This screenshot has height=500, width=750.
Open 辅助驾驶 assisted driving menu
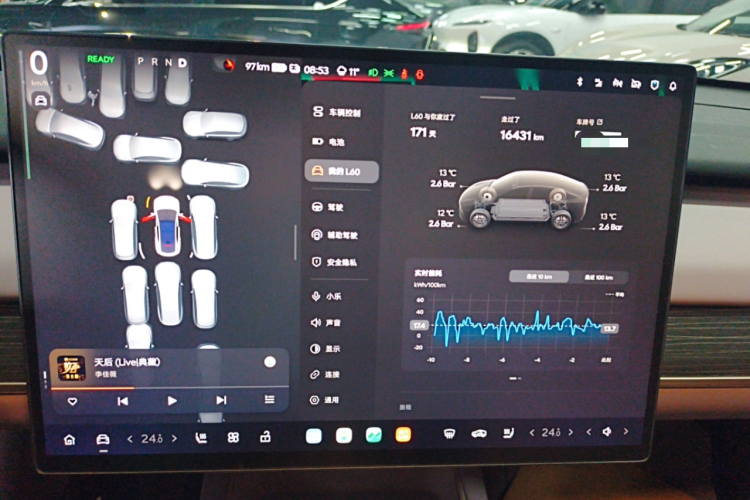click(x=335, y=235)
